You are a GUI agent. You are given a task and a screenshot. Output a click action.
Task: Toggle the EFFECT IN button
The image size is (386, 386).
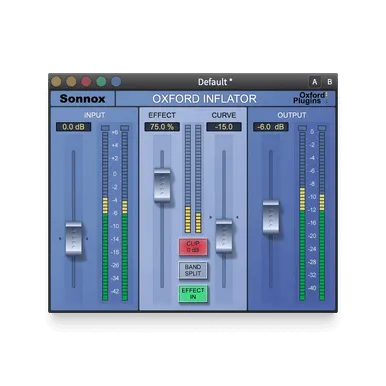click(x=193, y=294)
